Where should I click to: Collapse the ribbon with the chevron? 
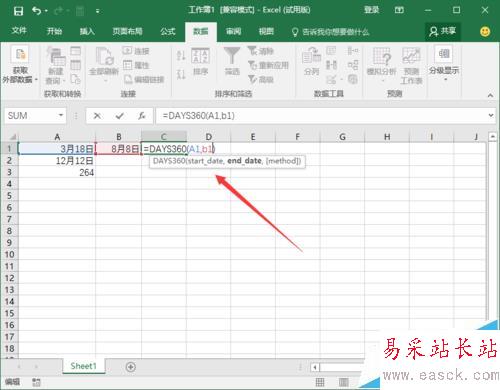coord(490,96)
